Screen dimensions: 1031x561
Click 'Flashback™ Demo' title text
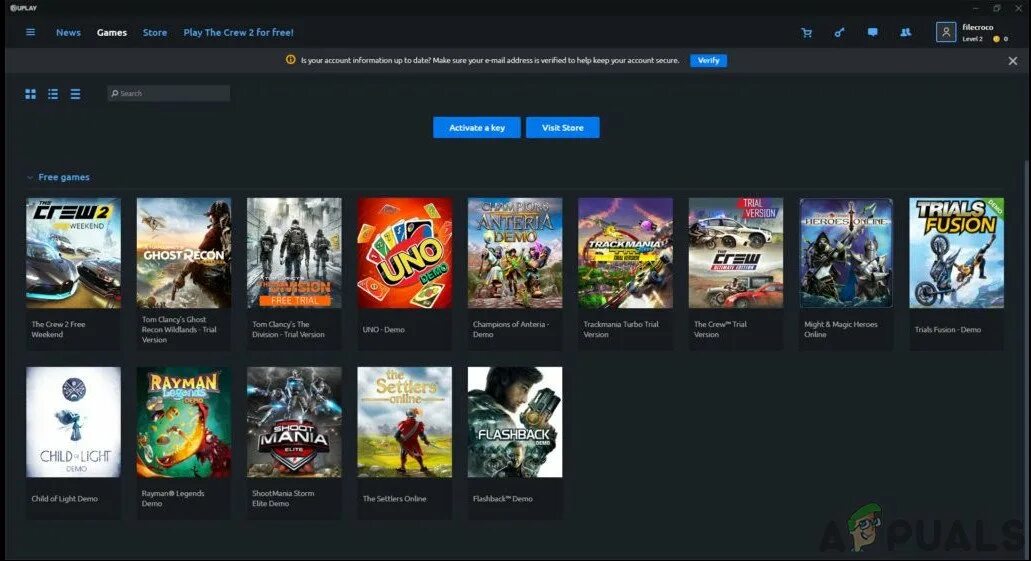(x=503, y=499)
